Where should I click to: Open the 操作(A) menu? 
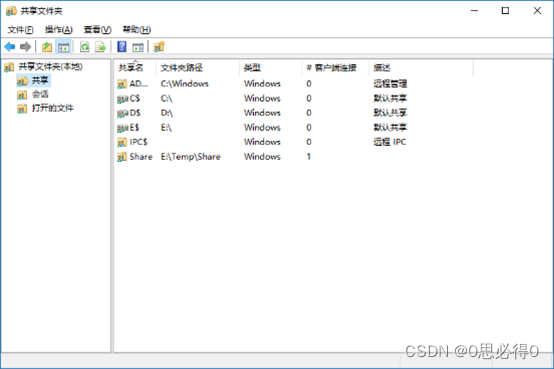pos(59,30)
